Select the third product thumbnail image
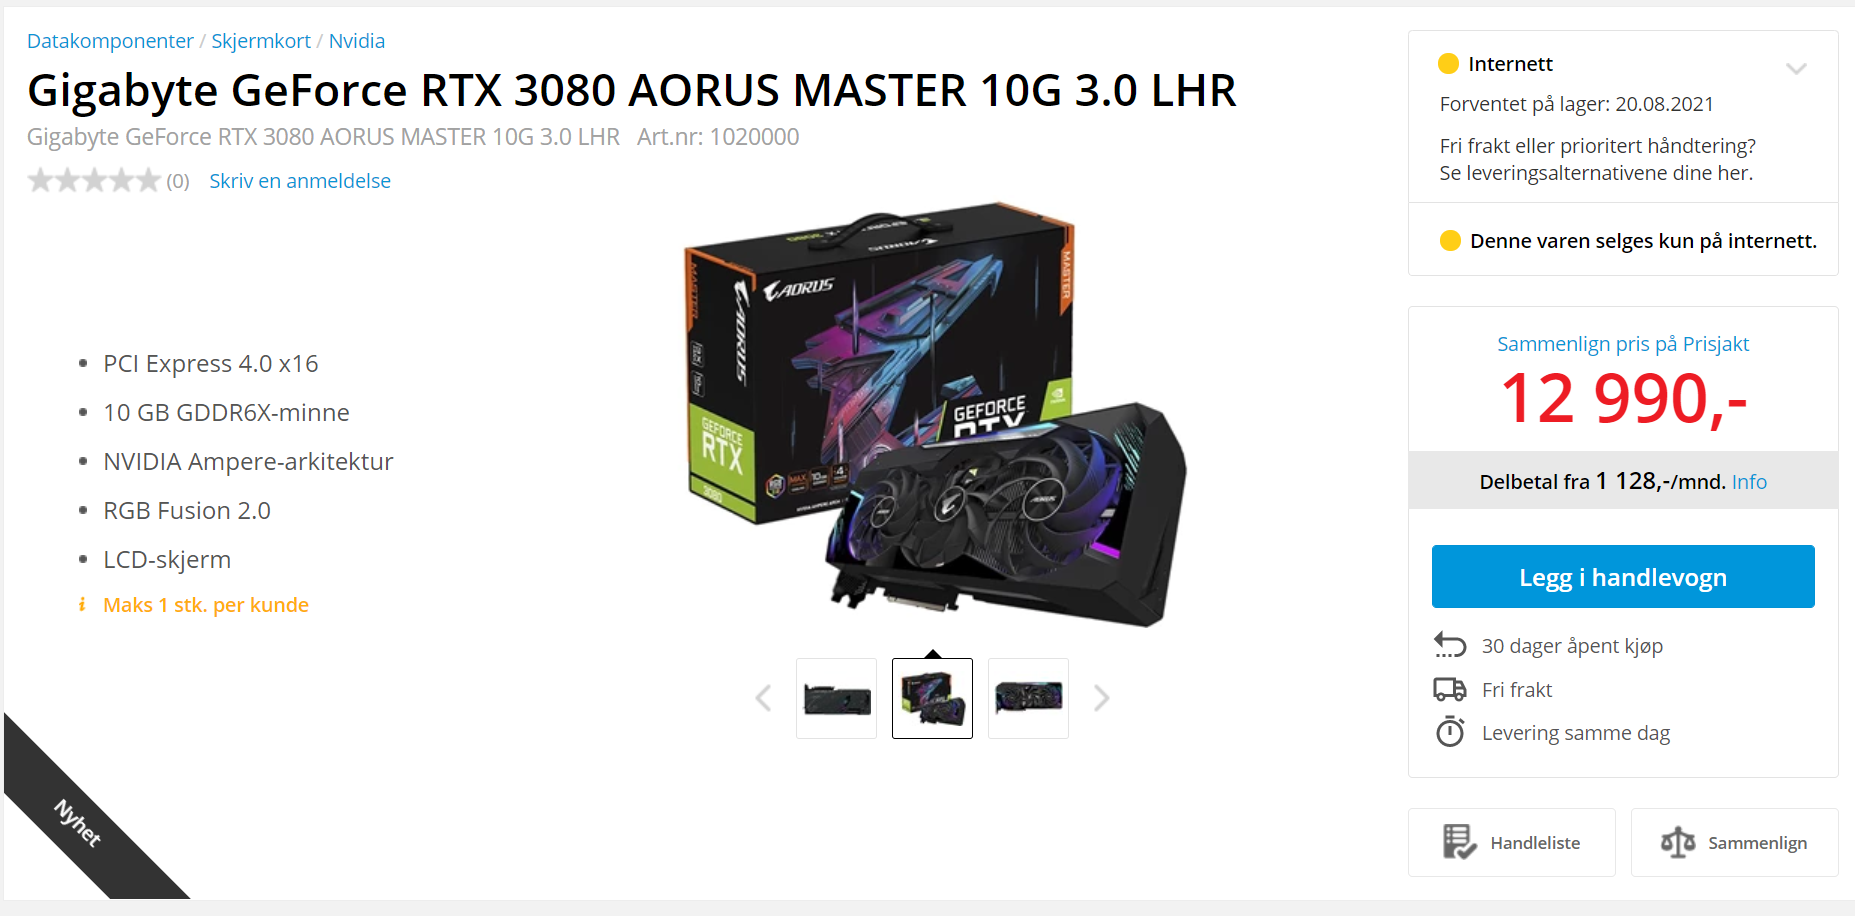Screen dimensions: 1855x916 click(x=1028, y=698)
